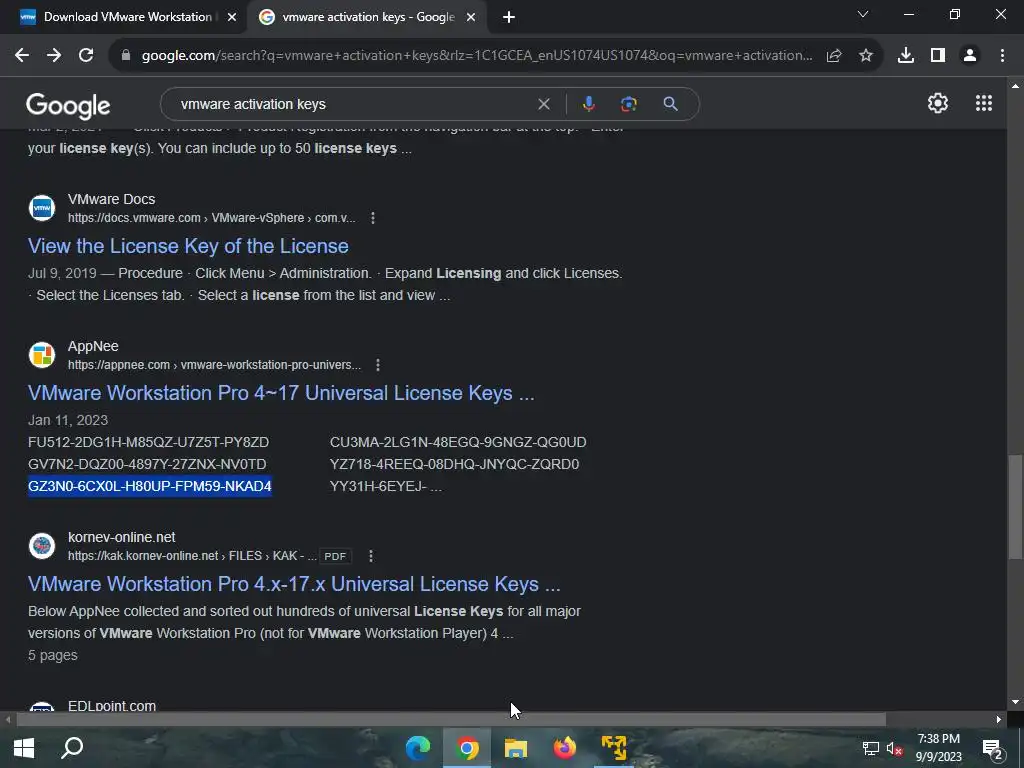
Task: Open Google quick settings gear
Action: coord(938,103)
